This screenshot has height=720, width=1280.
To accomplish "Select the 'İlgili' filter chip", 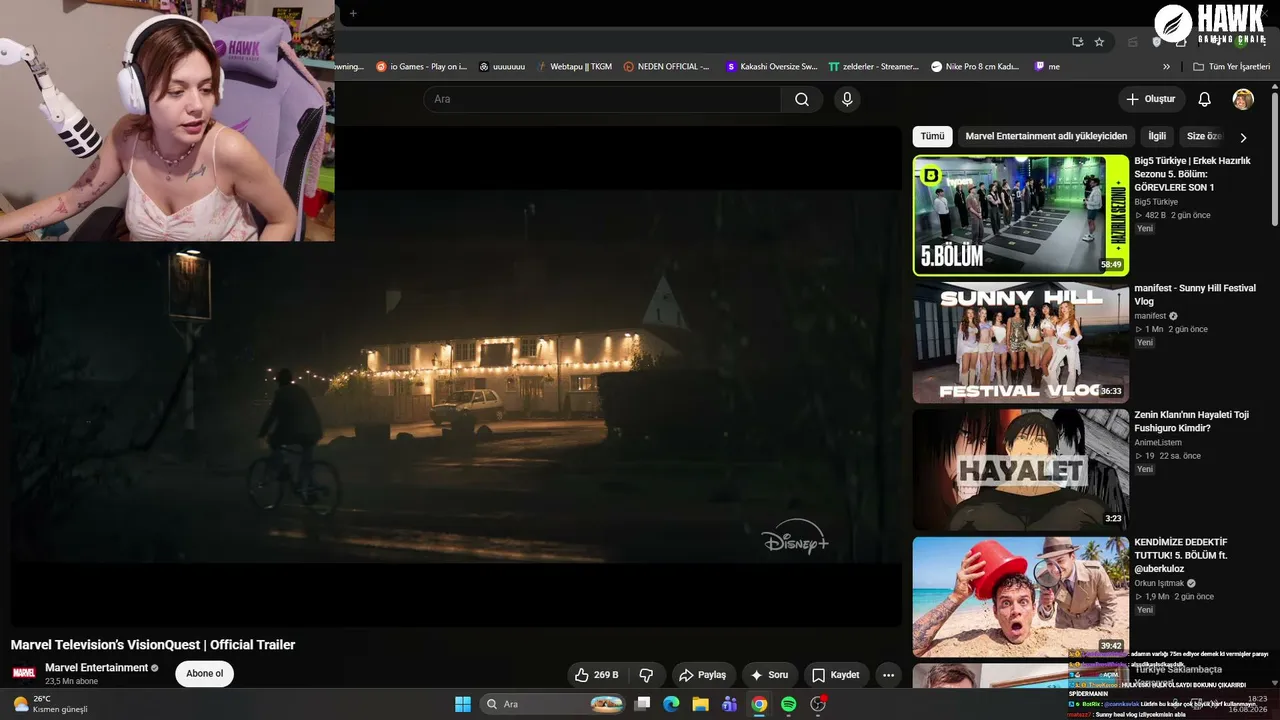I will (x=1157, y=136).
